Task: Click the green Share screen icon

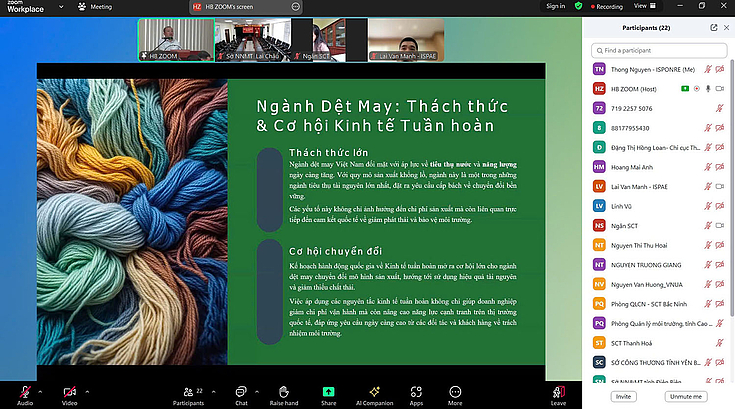Action: (328, 393)
